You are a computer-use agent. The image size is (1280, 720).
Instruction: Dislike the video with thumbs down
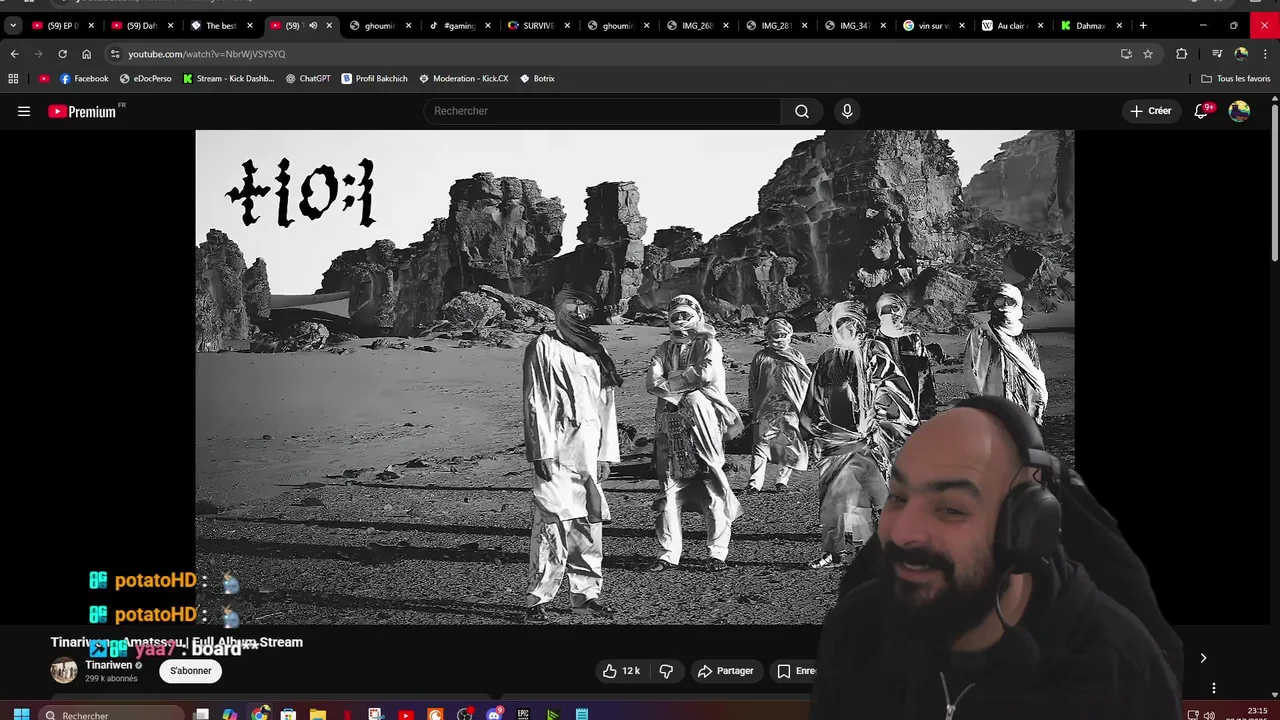[666, 671]
